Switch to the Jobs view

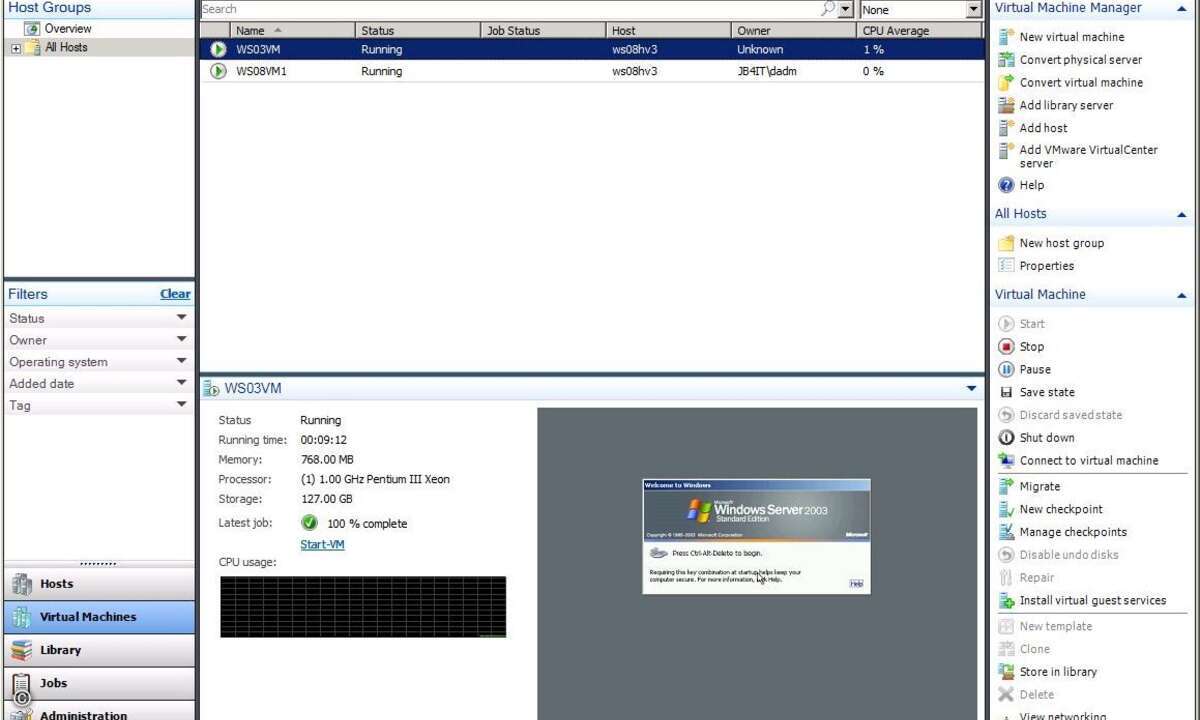tap(99, 683)
